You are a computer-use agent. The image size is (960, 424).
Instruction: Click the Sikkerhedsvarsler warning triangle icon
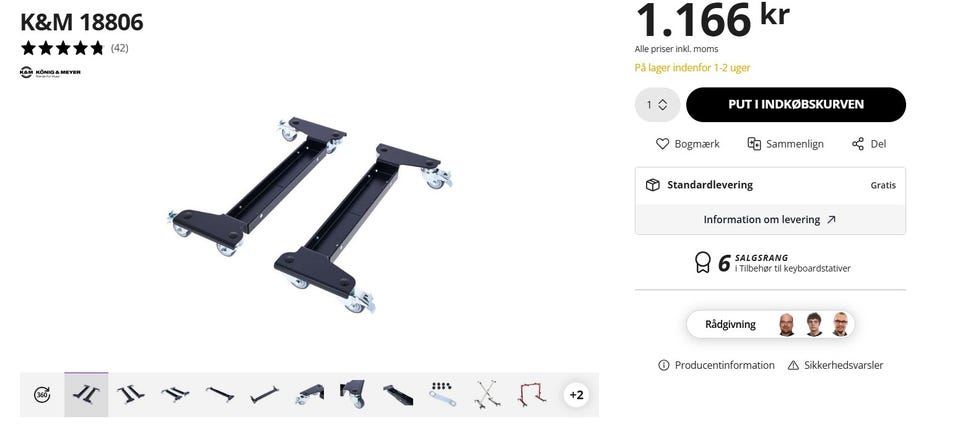pyautogui.click(x=793, y=365)
